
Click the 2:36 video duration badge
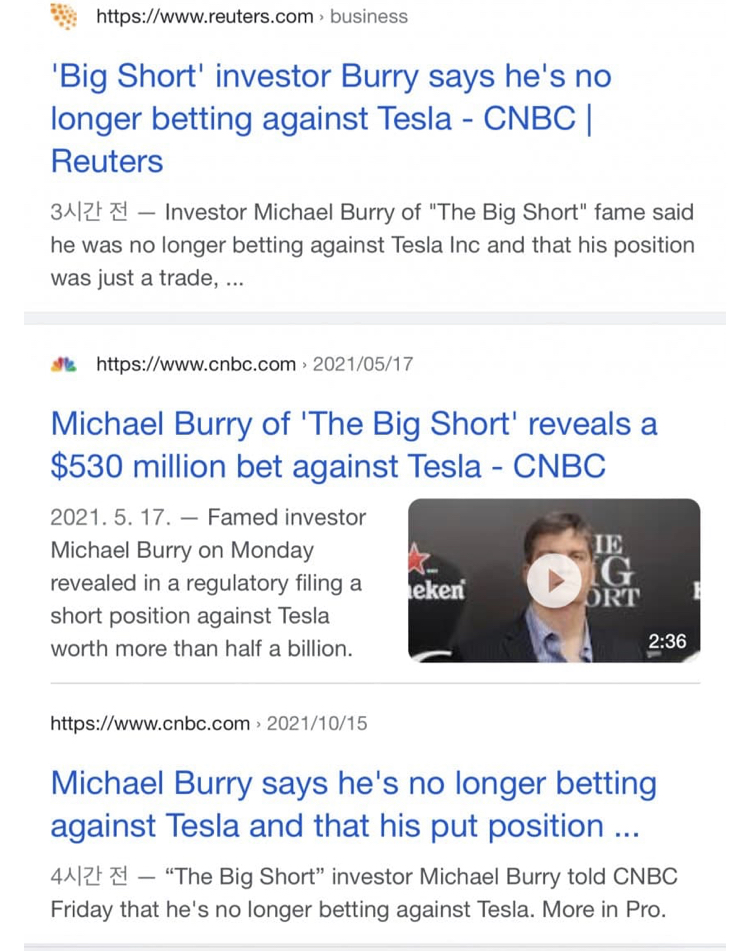[667, 641]
